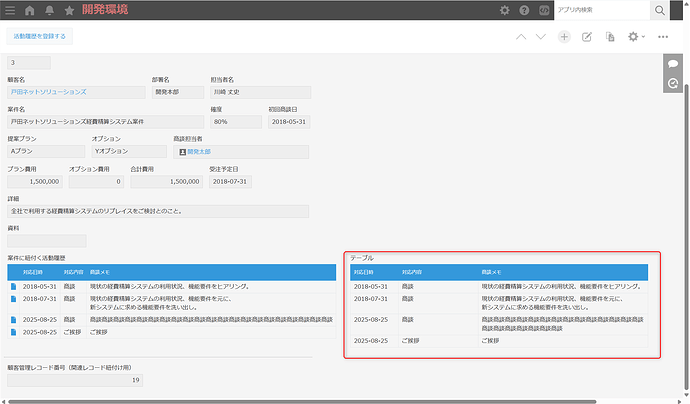Click 活動履歴を登録する button
Screen dimensions: 690x404
tap(40, 36)
